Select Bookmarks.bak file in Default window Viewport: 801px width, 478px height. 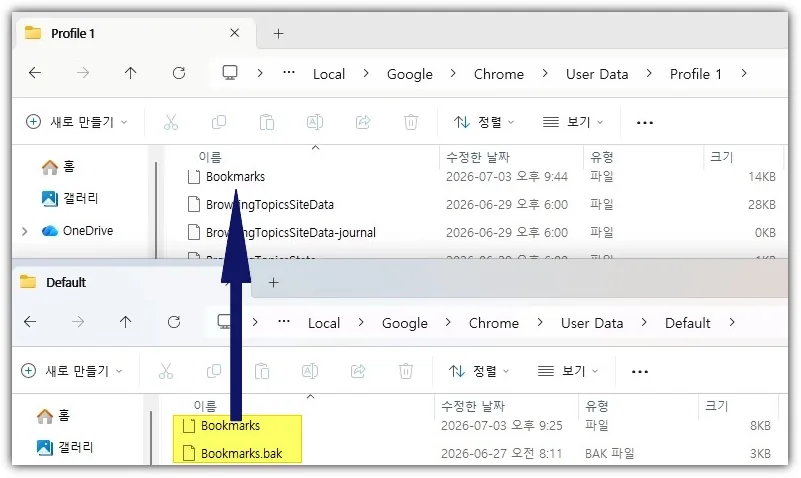coord(232,453)
